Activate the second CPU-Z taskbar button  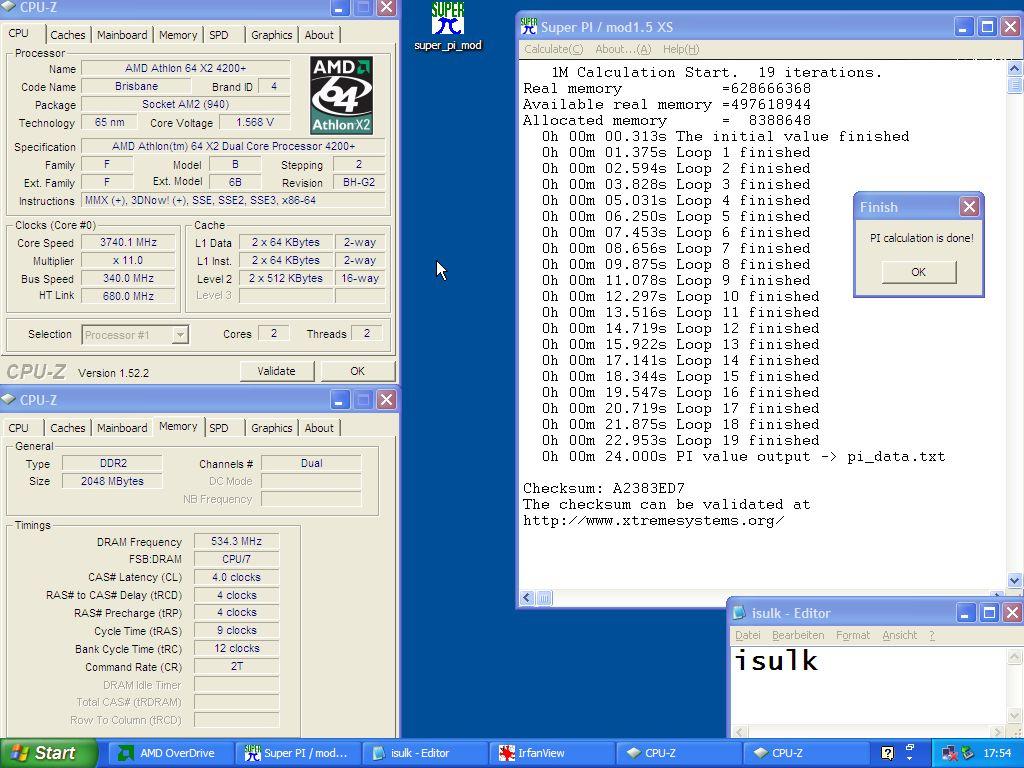pos(807,753)
